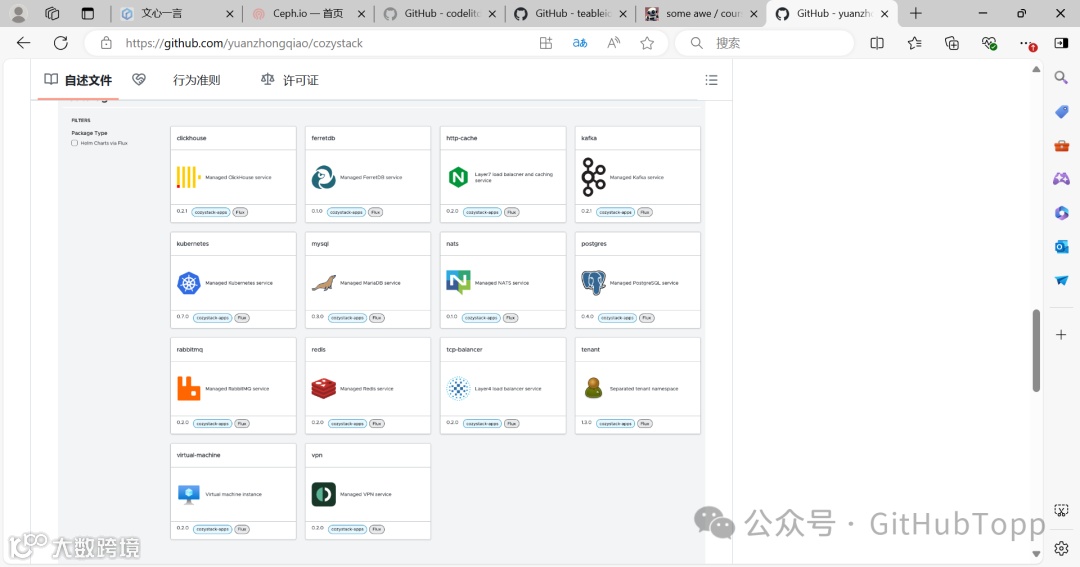Click the virtual-machine monitor icon

[188, 495]
